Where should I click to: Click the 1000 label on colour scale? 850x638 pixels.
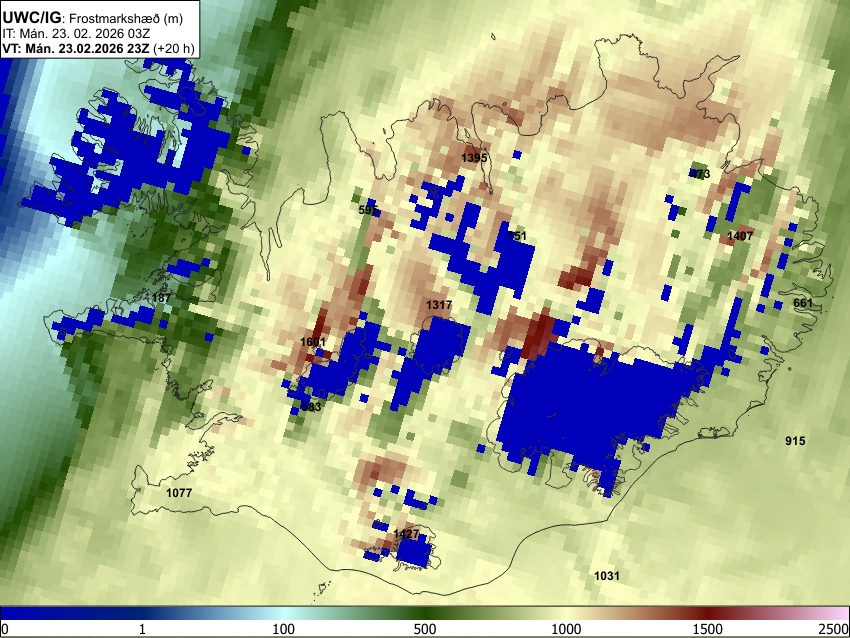566,629
